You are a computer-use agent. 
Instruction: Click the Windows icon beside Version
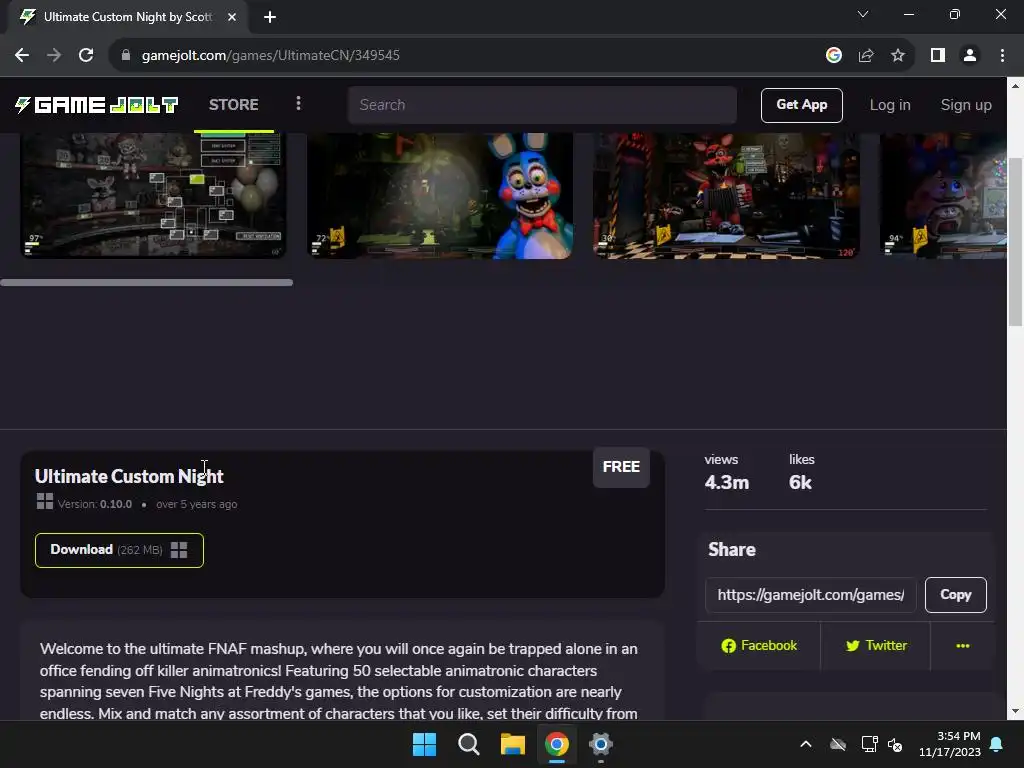point(44,502)
